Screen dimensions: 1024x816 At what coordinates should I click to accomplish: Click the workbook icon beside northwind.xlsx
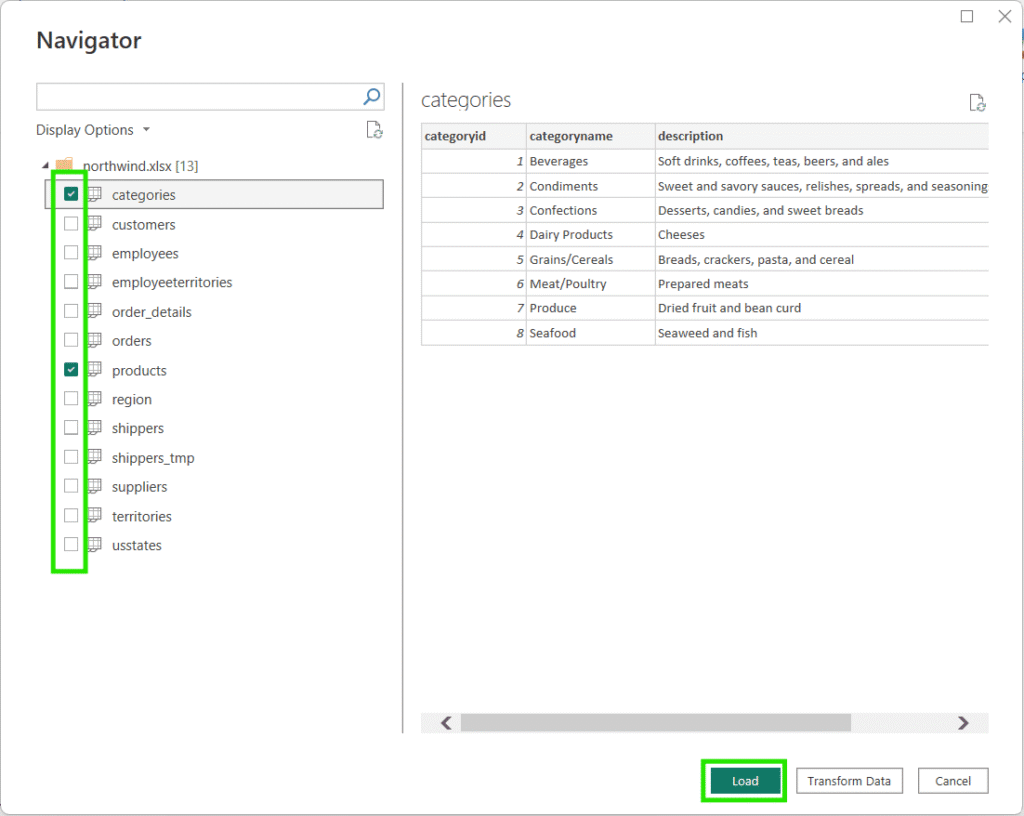tap(63, 165)
